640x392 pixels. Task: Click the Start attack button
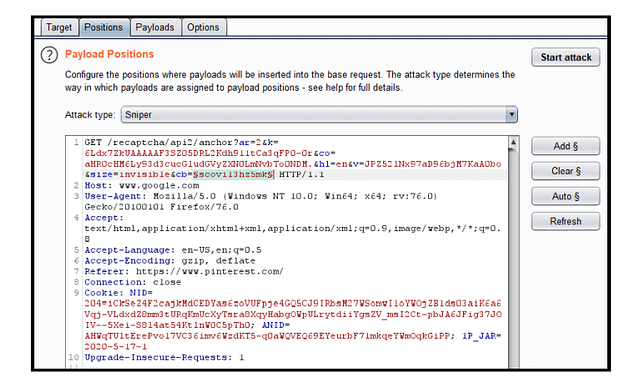[566, 57]
